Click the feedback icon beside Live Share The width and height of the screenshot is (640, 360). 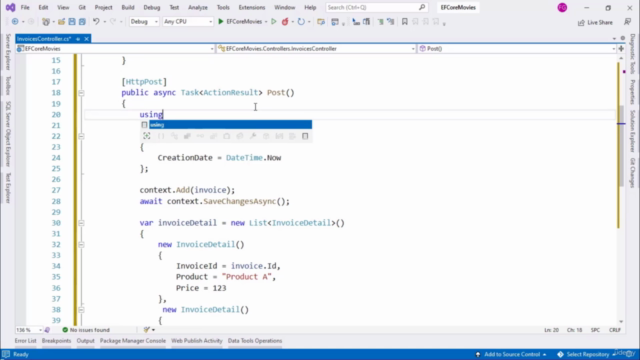pos(627,22)
